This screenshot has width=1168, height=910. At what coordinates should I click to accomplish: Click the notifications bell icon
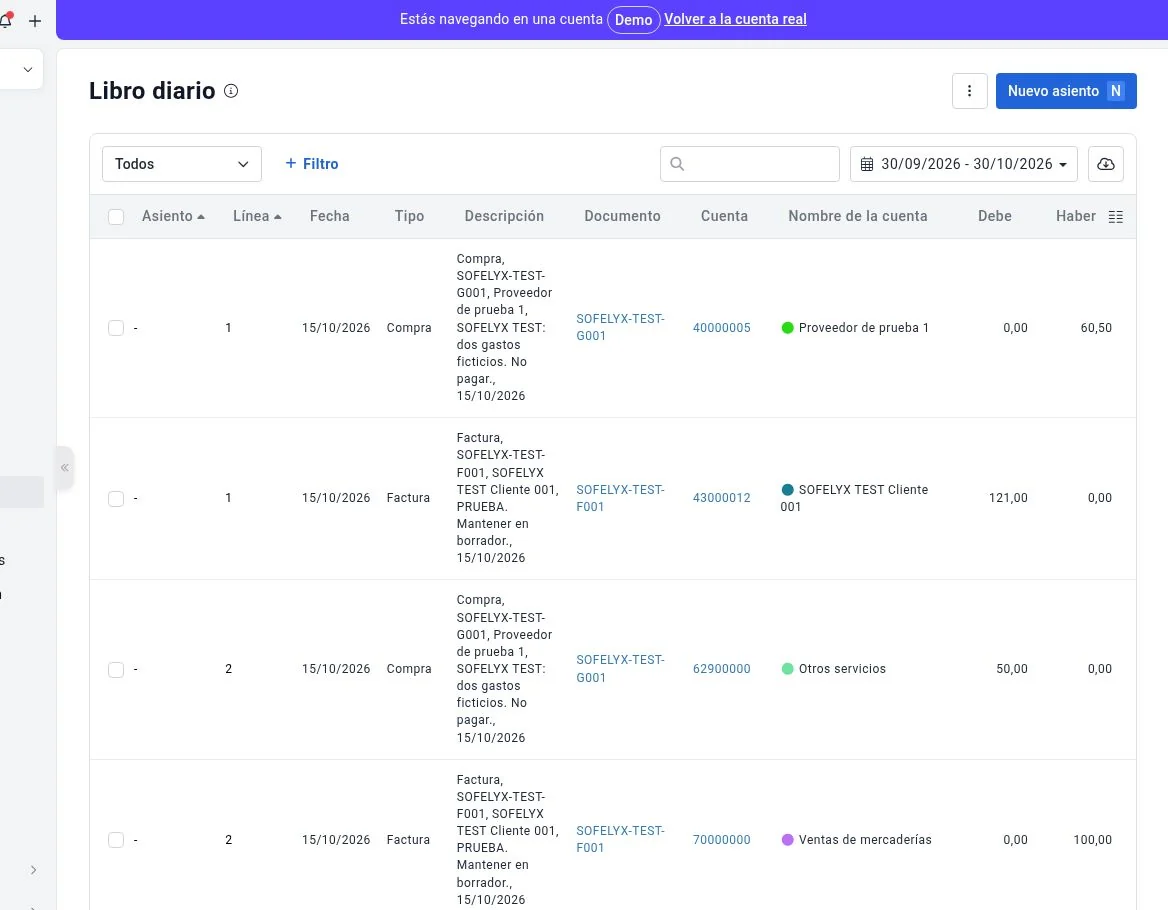coord(6,20)
